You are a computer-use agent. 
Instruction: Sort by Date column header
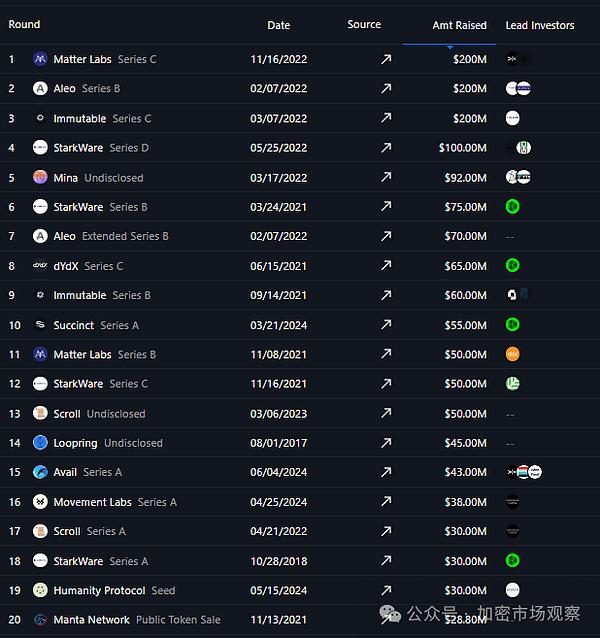pyautogui.click(x=279, y=25)
